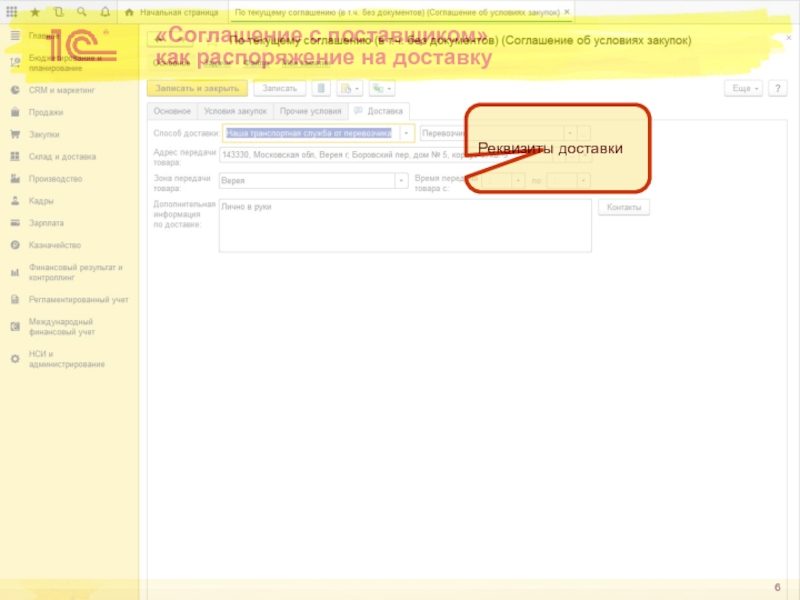Click the Контакты button
The image size is (800, 600).
click(623, 207)
